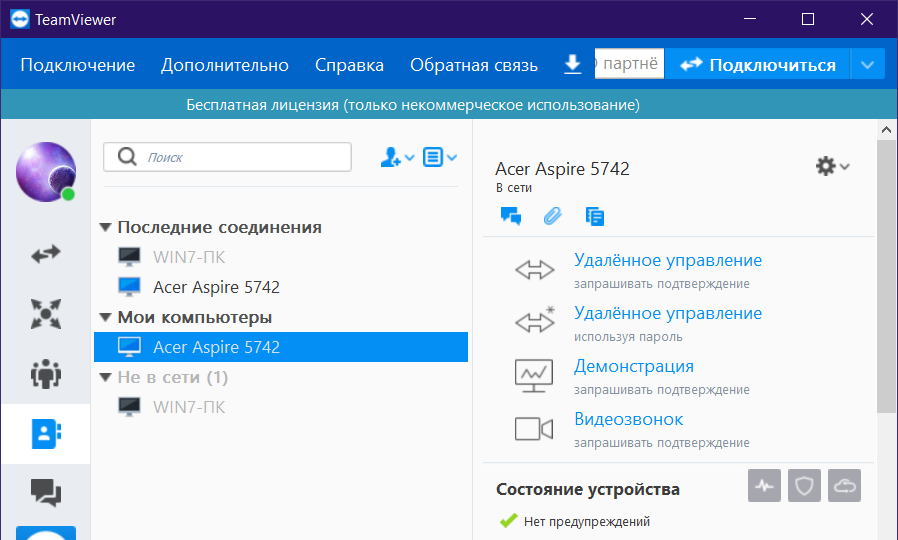
Task: Open the Meeting sidebar icon
Action: click(45, 373)
